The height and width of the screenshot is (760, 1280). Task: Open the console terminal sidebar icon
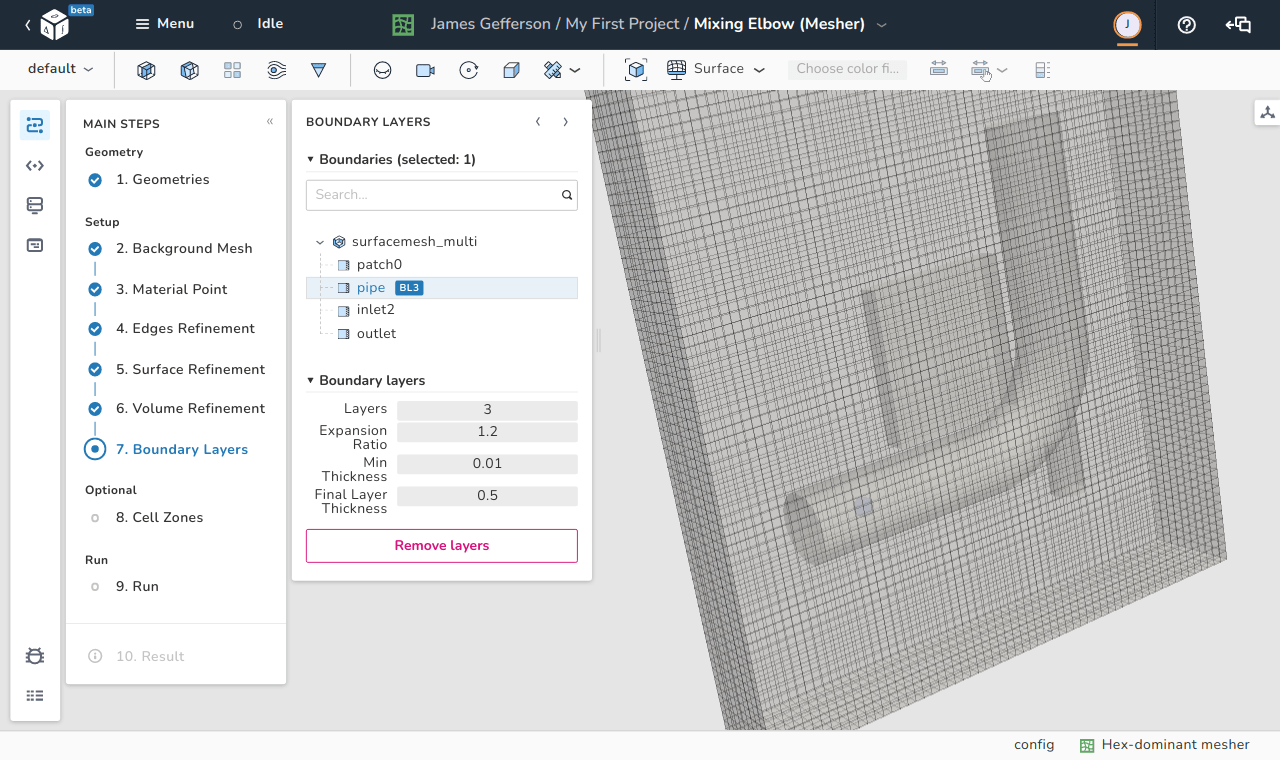pos(35,245)
